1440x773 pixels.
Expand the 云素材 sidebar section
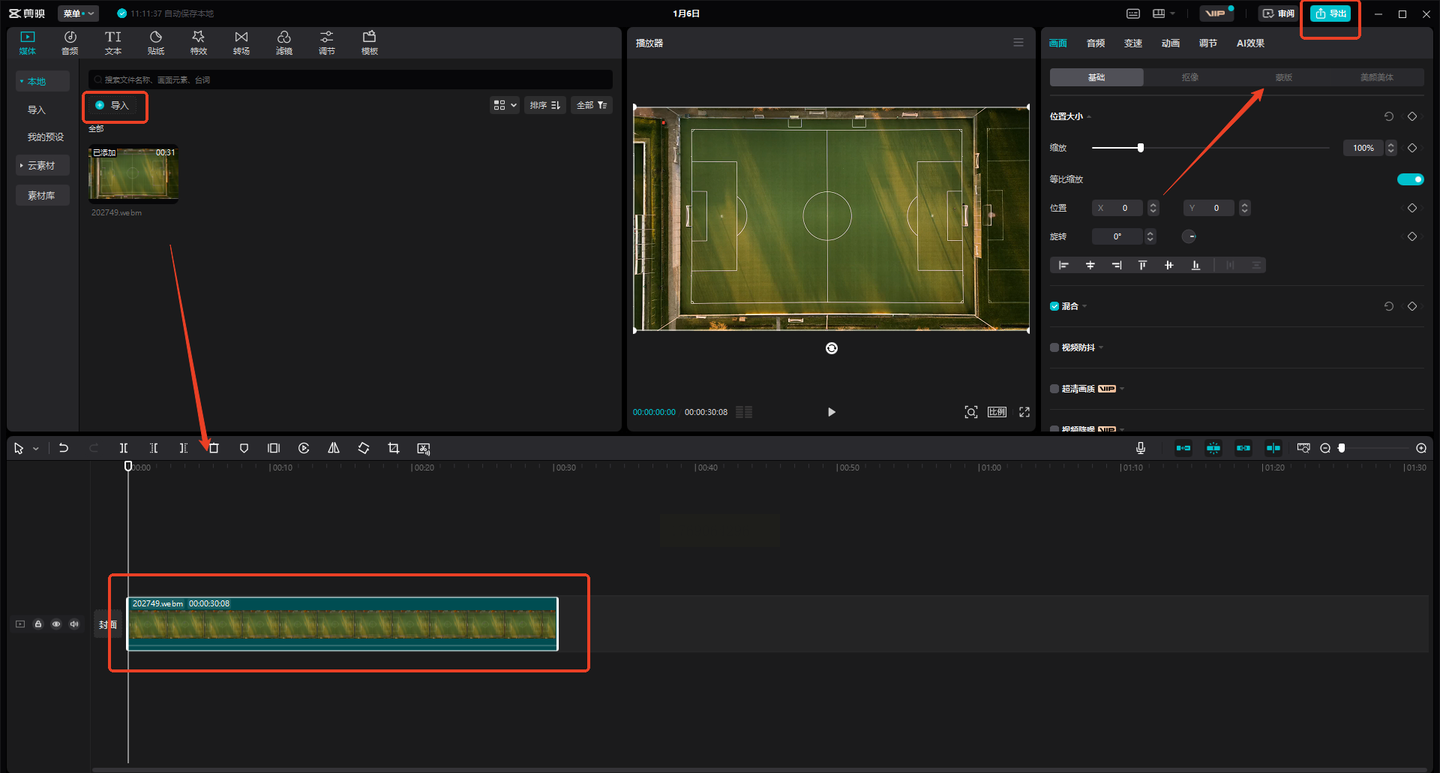[x=42, y=165]
